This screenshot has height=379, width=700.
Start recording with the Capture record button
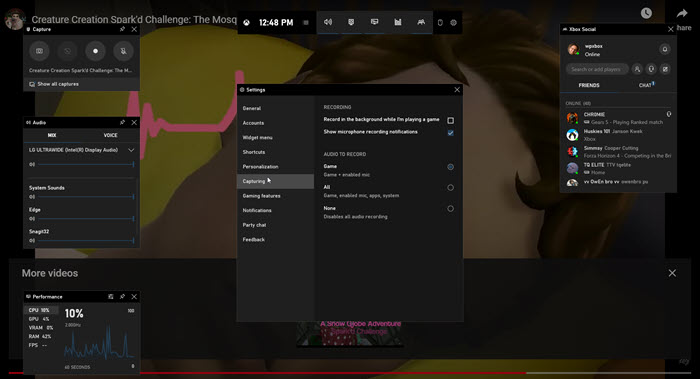click(x=95, y=51)
